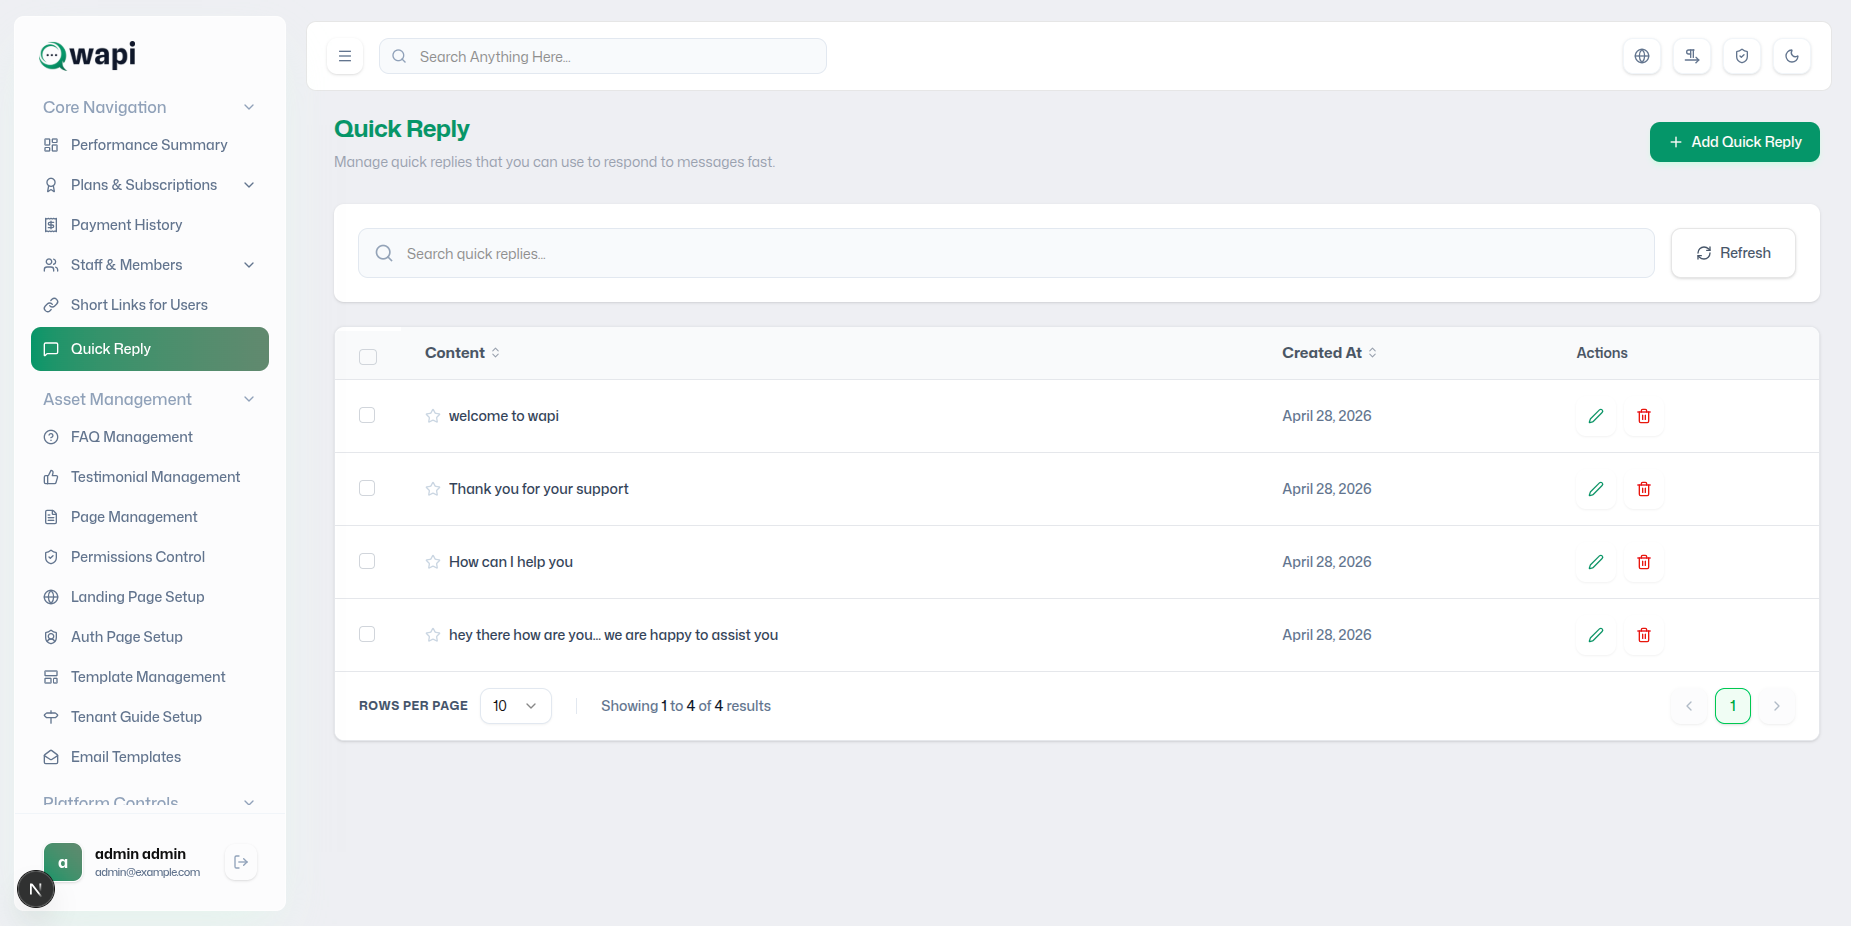Open the Next.js dev tools badge
This screenshot has width=1851, height=926.
[36, 889]
